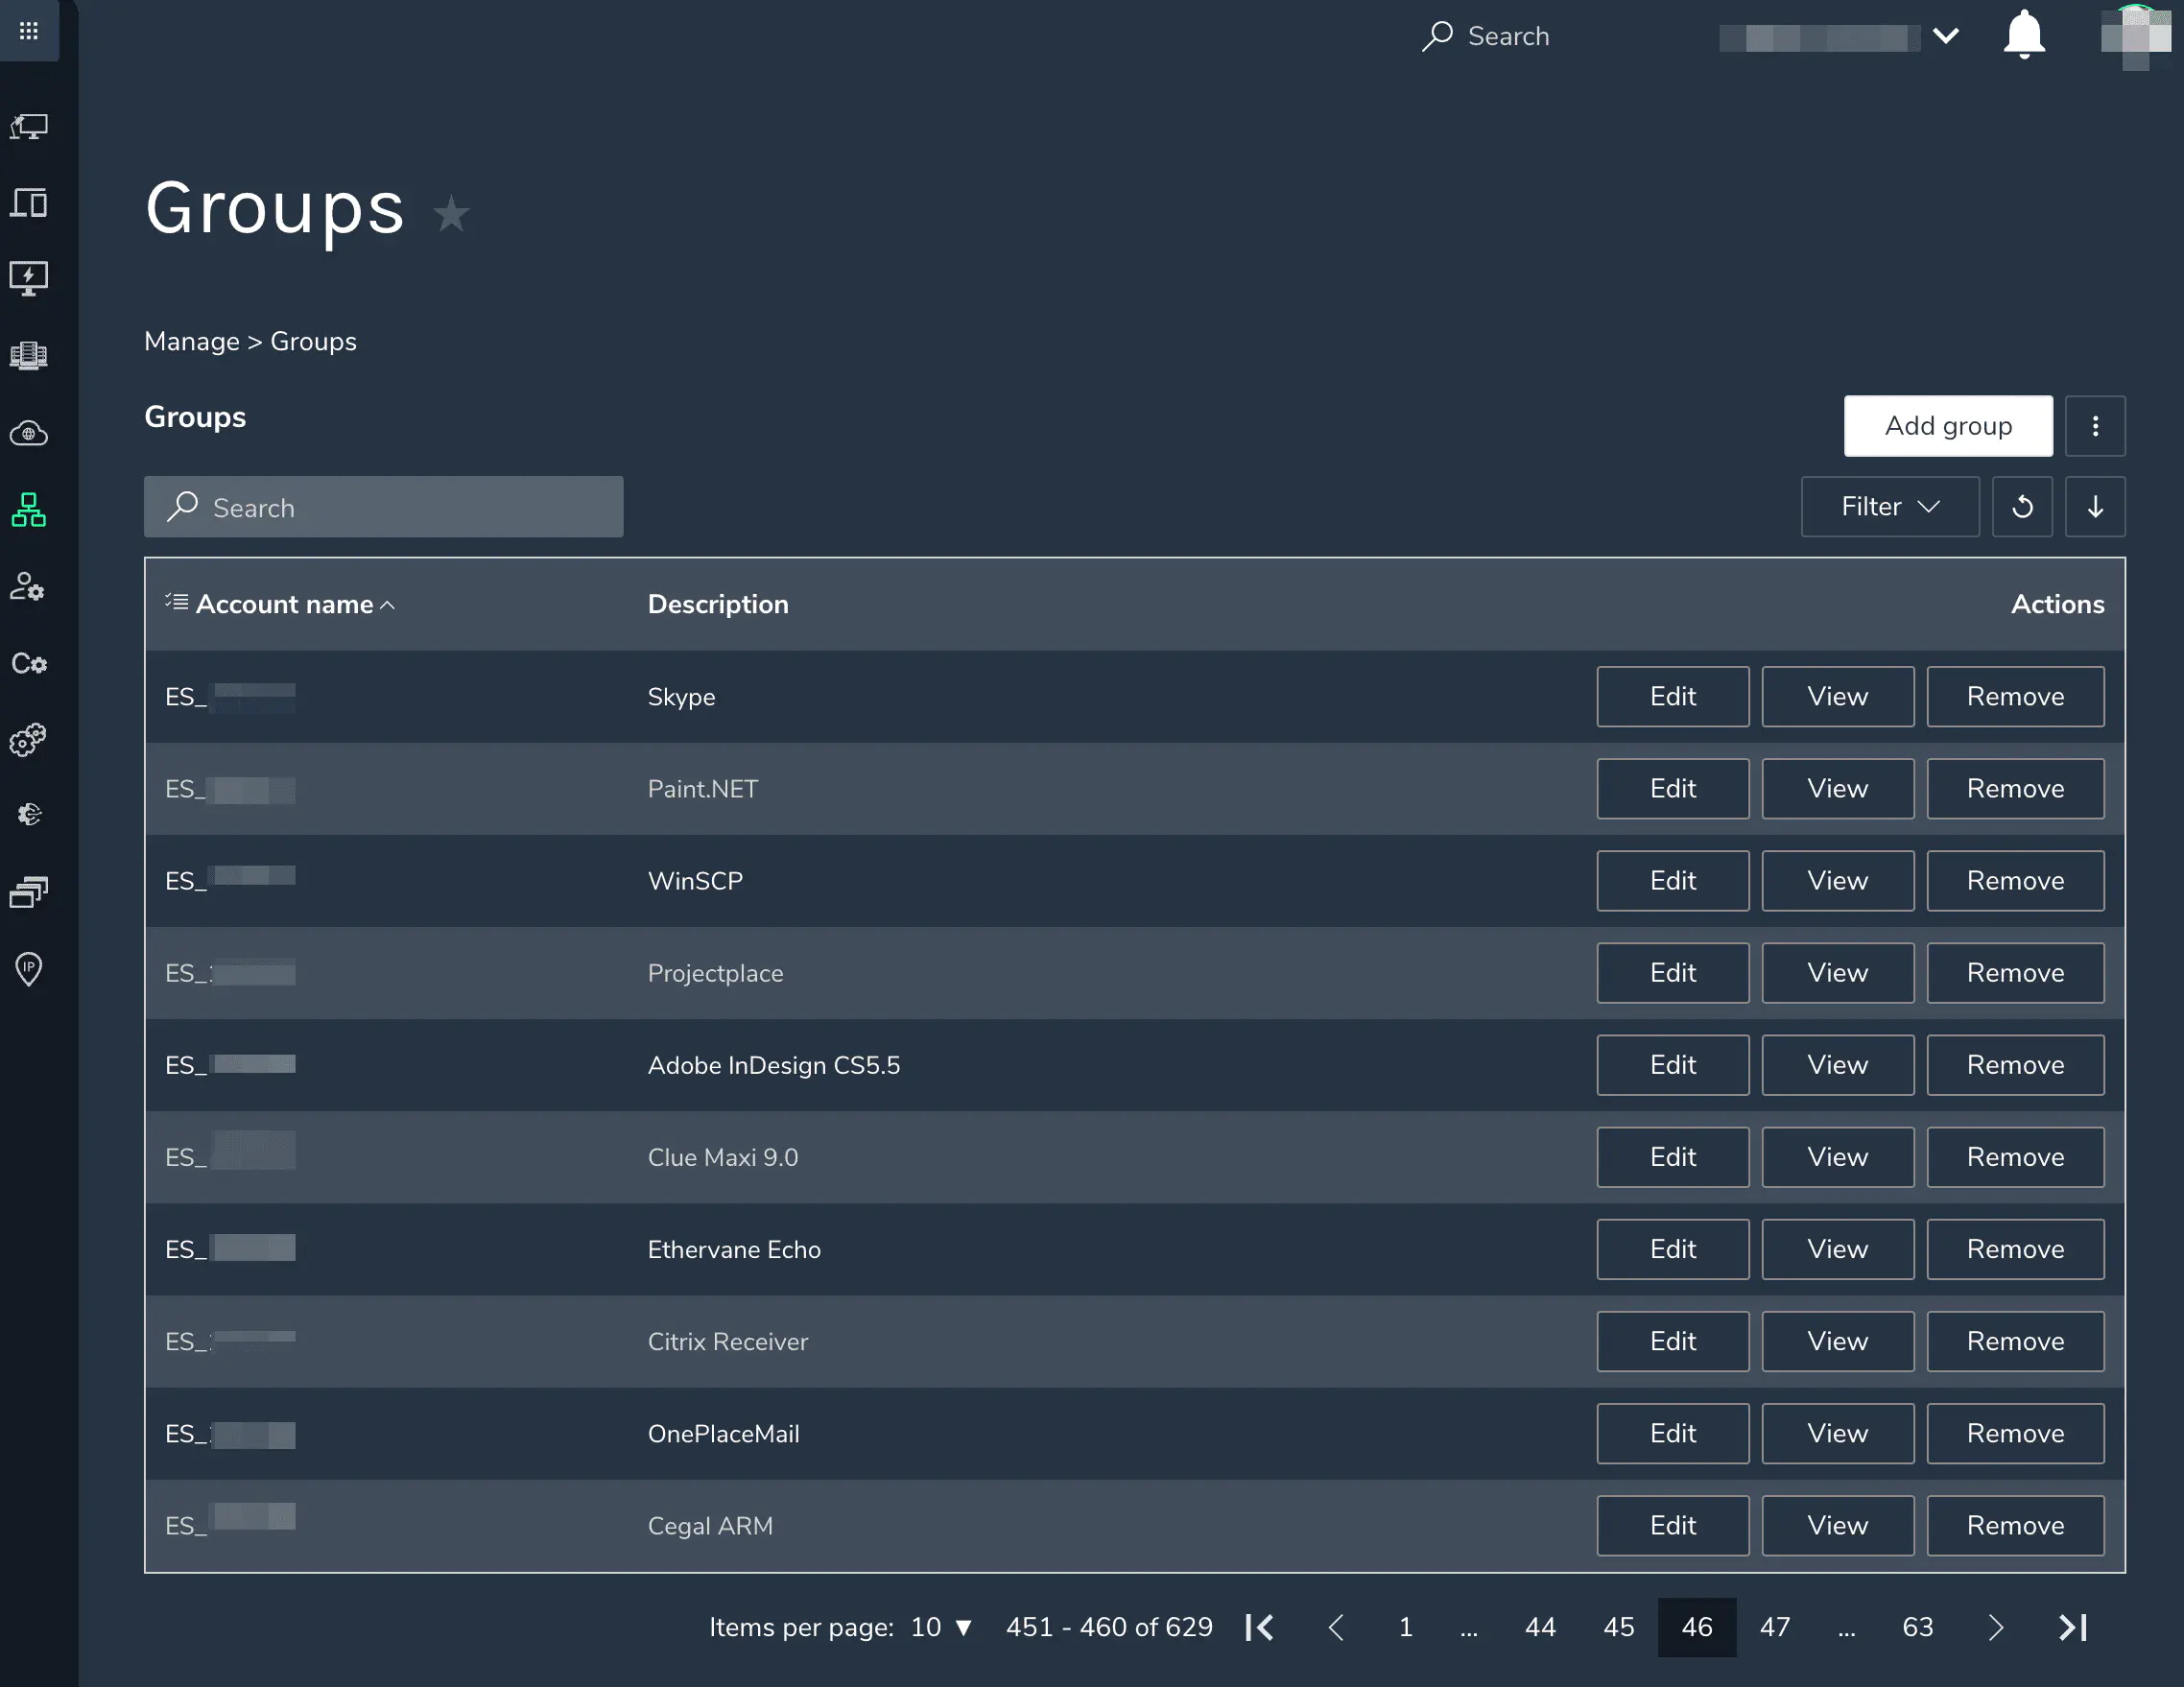
Task: Remove the Skype group
Action: coord(2014,696)
